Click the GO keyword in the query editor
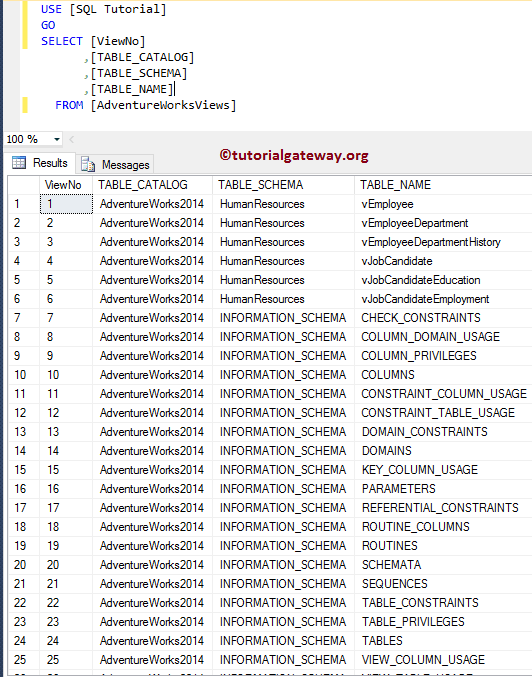Viewport: 532px width, 677px height. 48,25
